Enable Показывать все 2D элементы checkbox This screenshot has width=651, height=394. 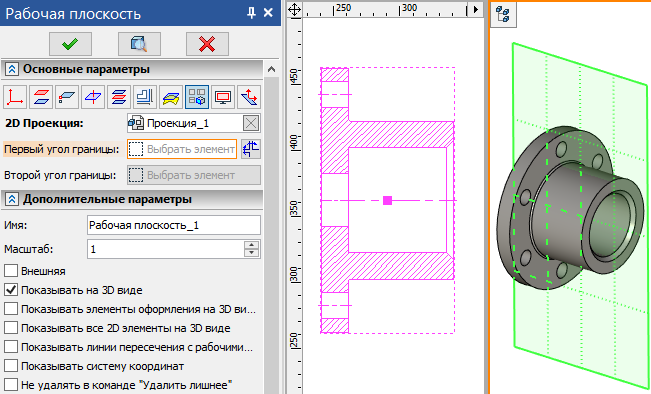(11, 328)
